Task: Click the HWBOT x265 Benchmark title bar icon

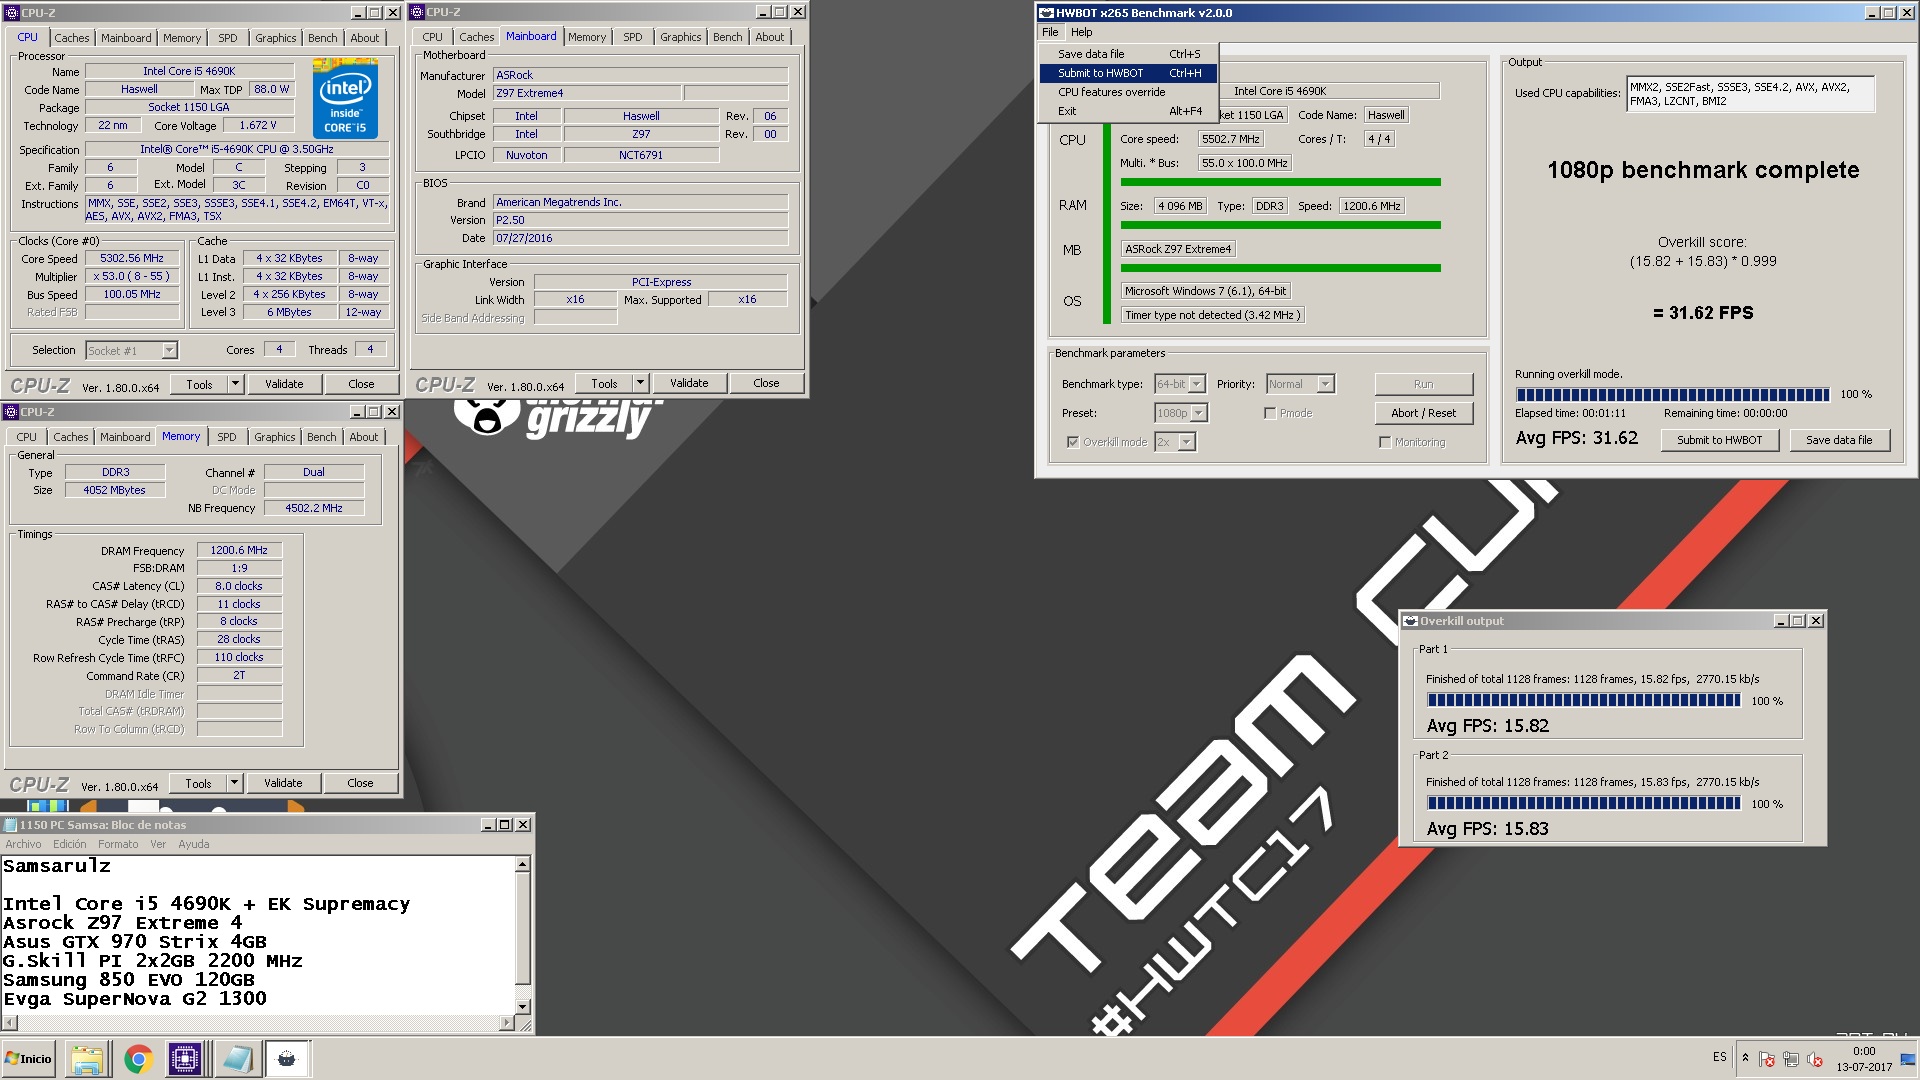Action: [x=1047, y=13]
